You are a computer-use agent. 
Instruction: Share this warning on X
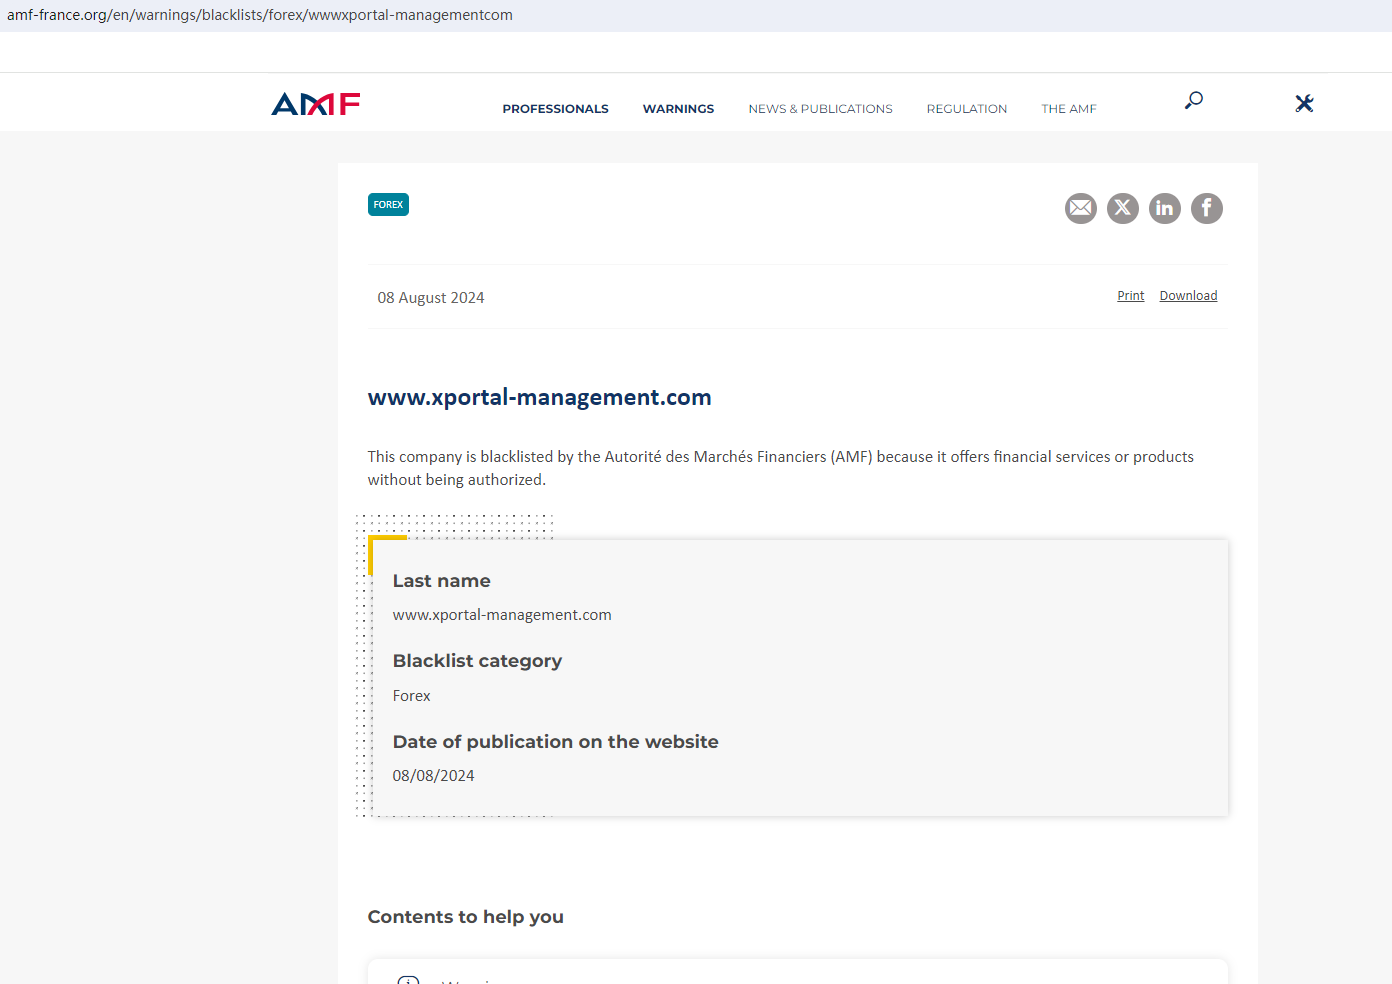(1123, 208)
